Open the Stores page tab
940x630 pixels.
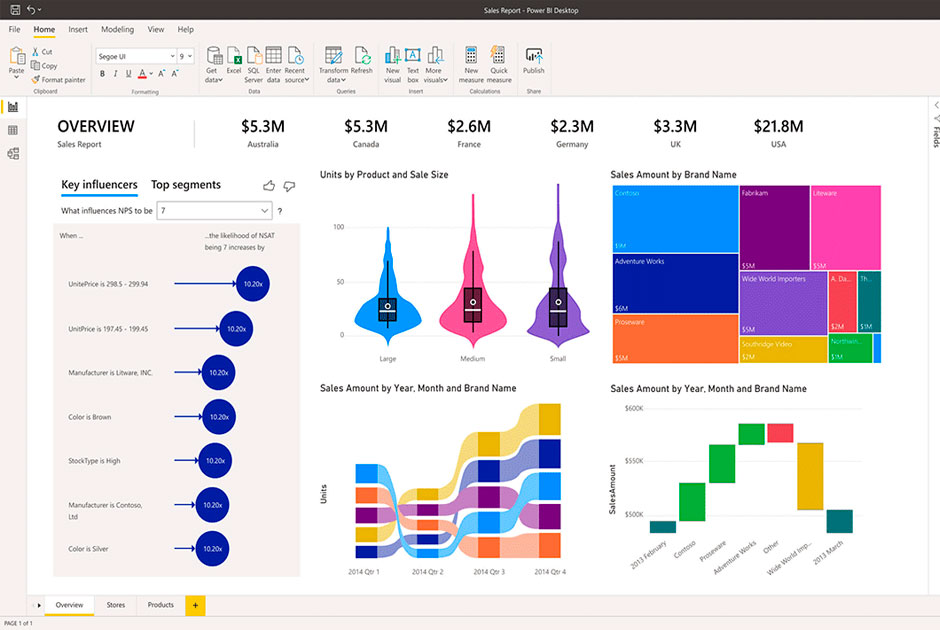point(116,605)
